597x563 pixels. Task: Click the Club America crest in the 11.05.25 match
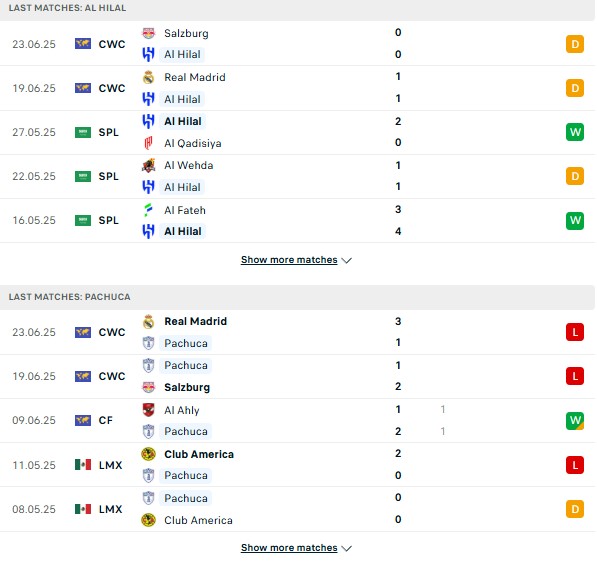(148, 454)
